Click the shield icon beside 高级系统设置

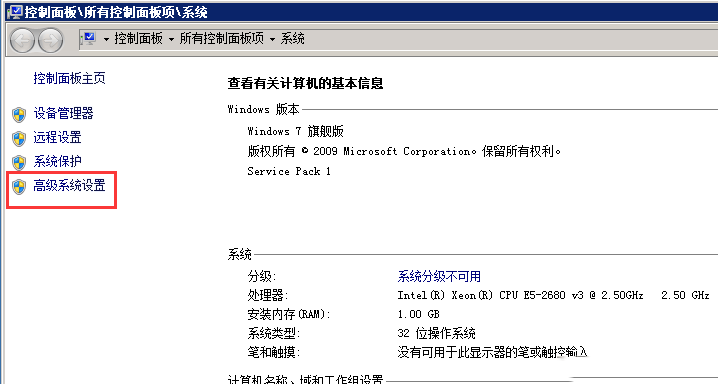tap(19, 186)
